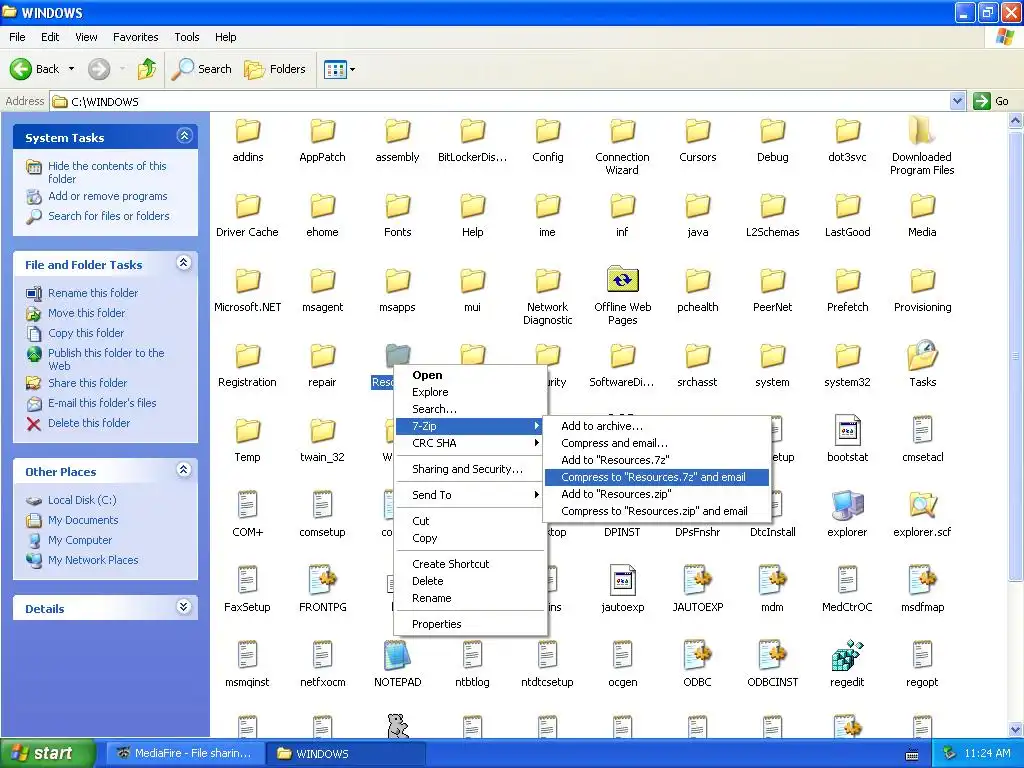Open the Views dropdown button

tap(340, 69)
